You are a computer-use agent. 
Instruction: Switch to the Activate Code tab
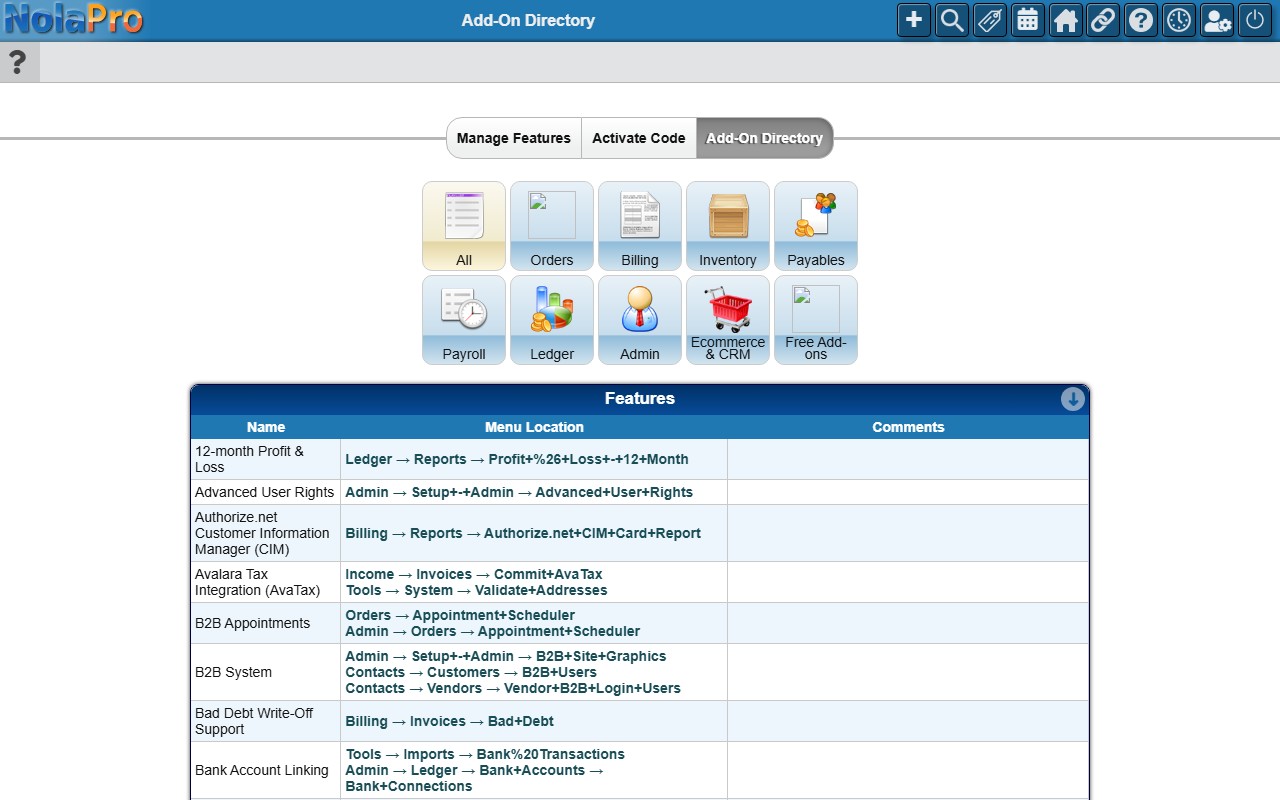pos(639,138)
